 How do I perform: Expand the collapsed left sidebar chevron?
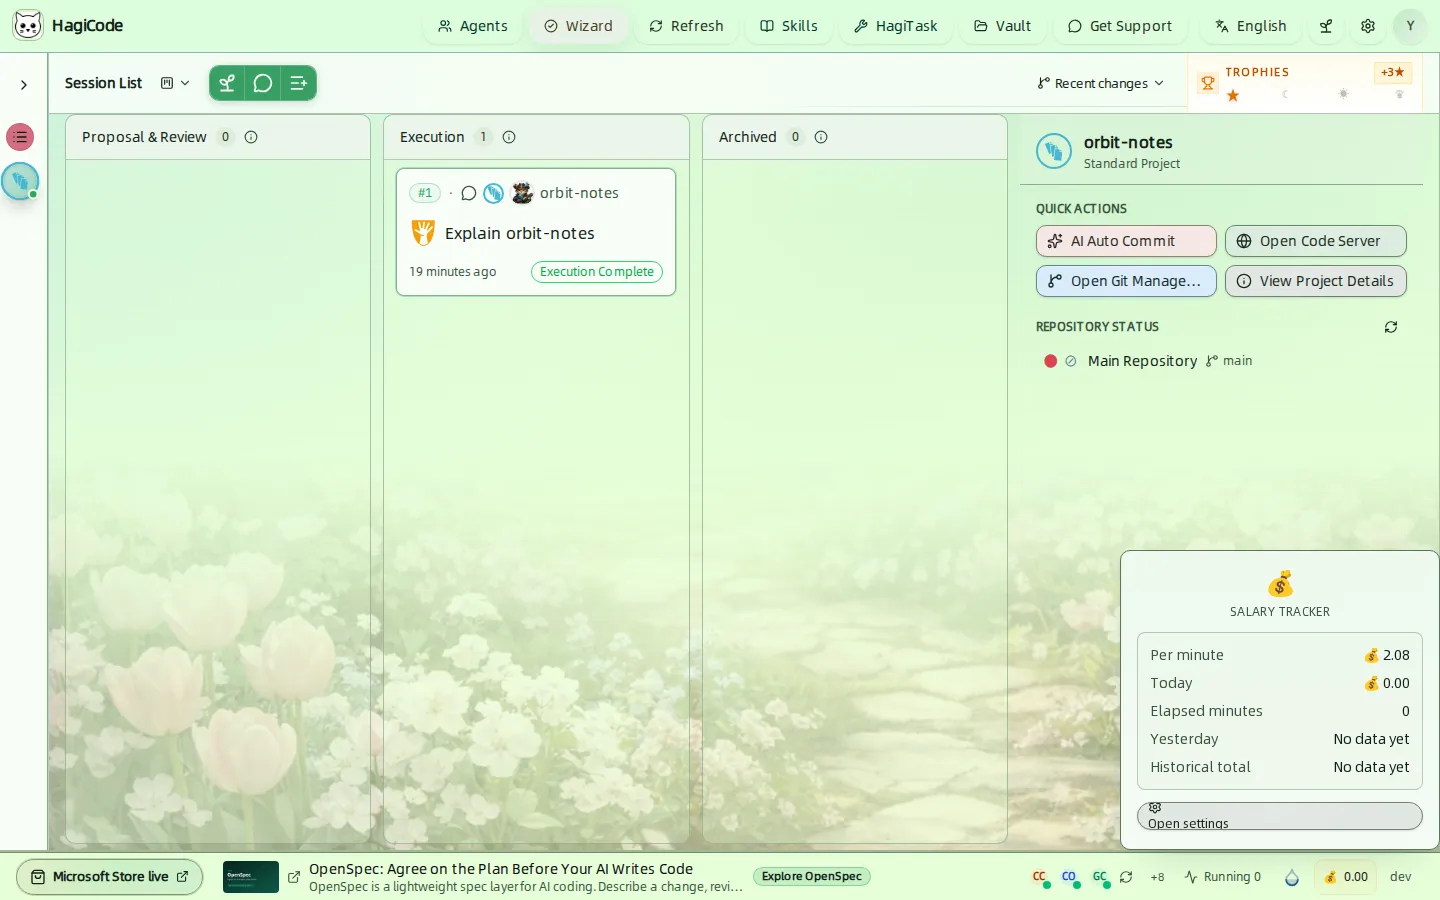pos(24,85)
